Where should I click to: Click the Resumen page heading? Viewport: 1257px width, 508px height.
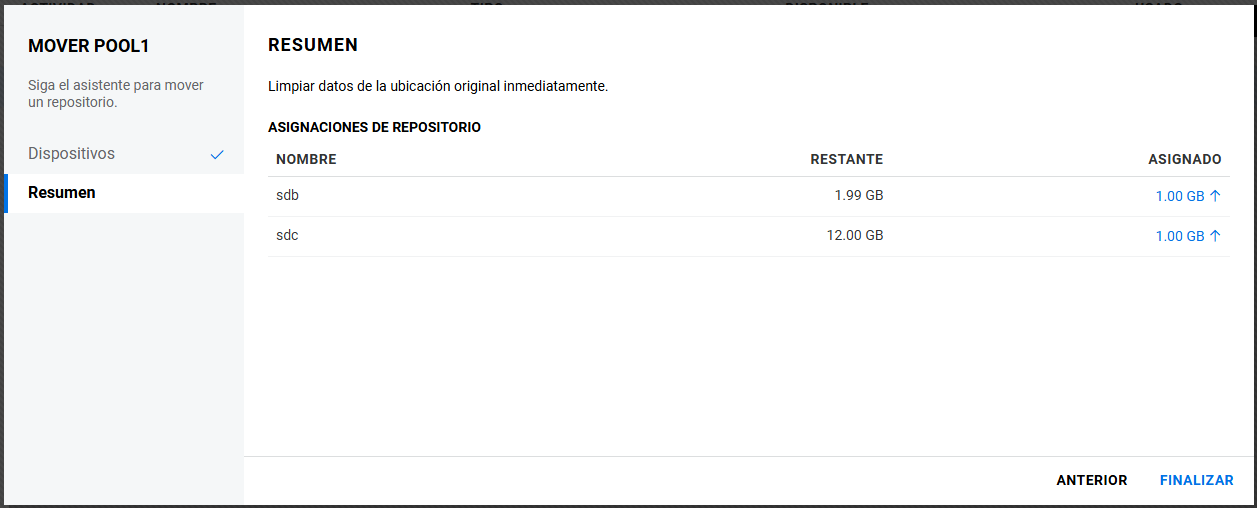pyautogui.click(x=313, y=45)
